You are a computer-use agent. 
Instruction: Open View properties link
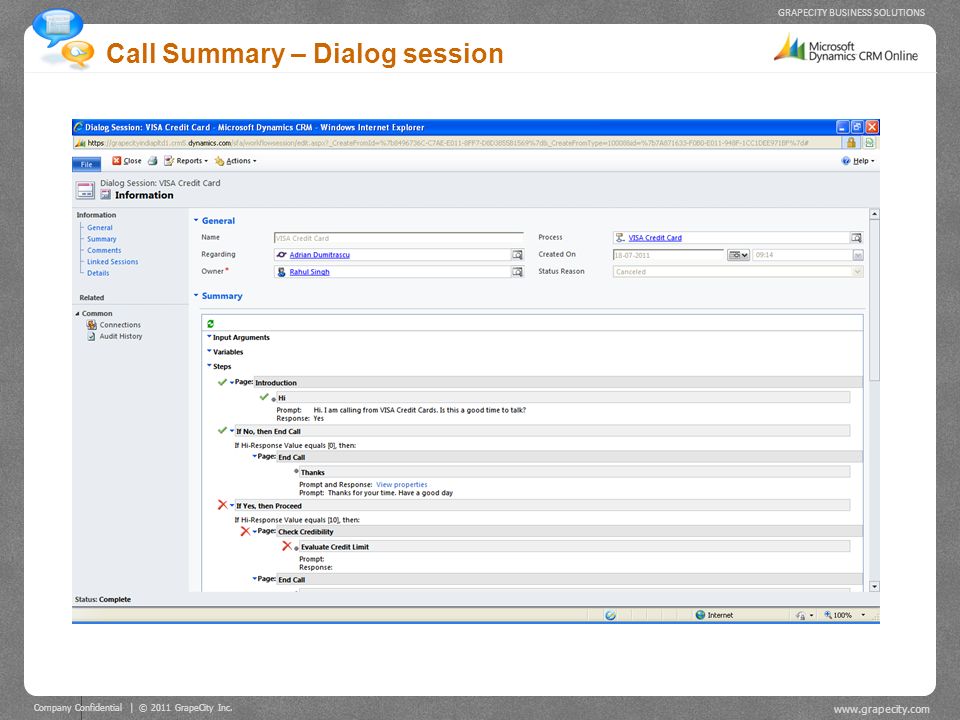402,485
